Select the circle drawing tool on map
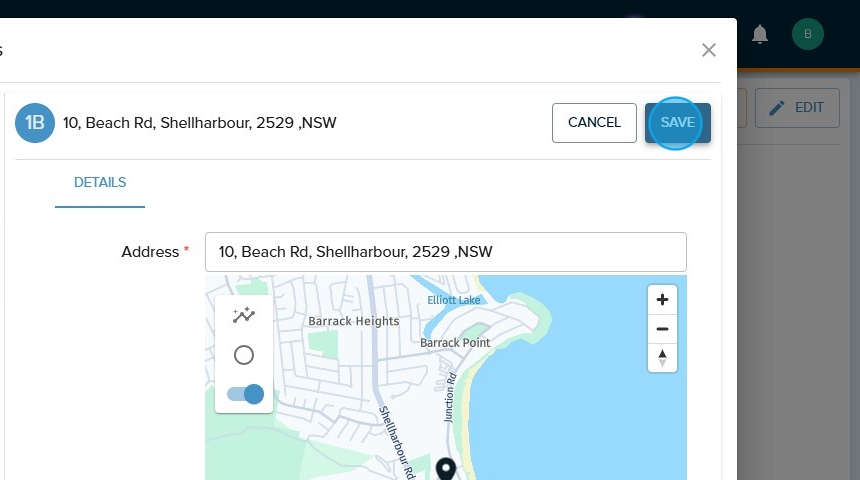The height and width of the screenshot is (480, 860). pyautogui.click(x=243, y=355)
